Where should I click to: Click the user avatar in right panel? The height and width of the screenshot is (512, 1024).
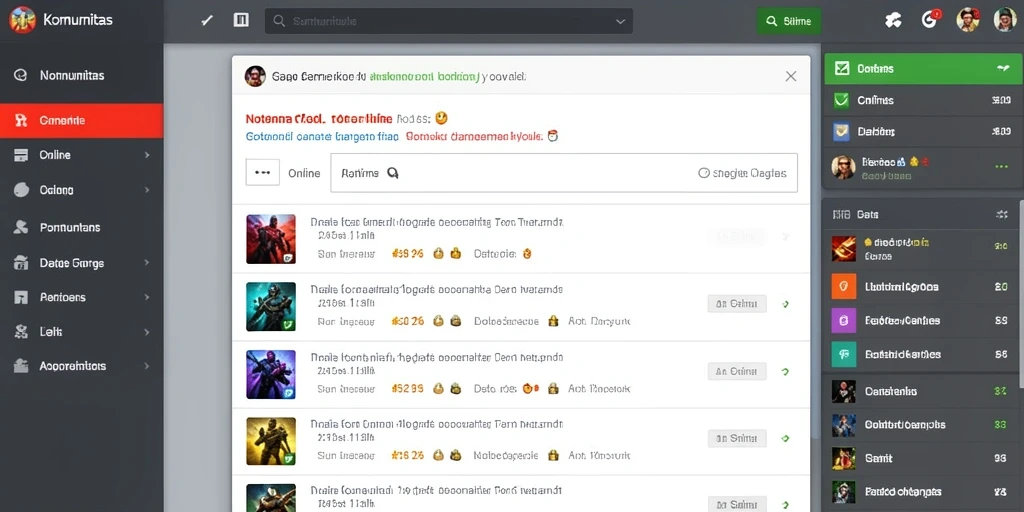point(843,167)
